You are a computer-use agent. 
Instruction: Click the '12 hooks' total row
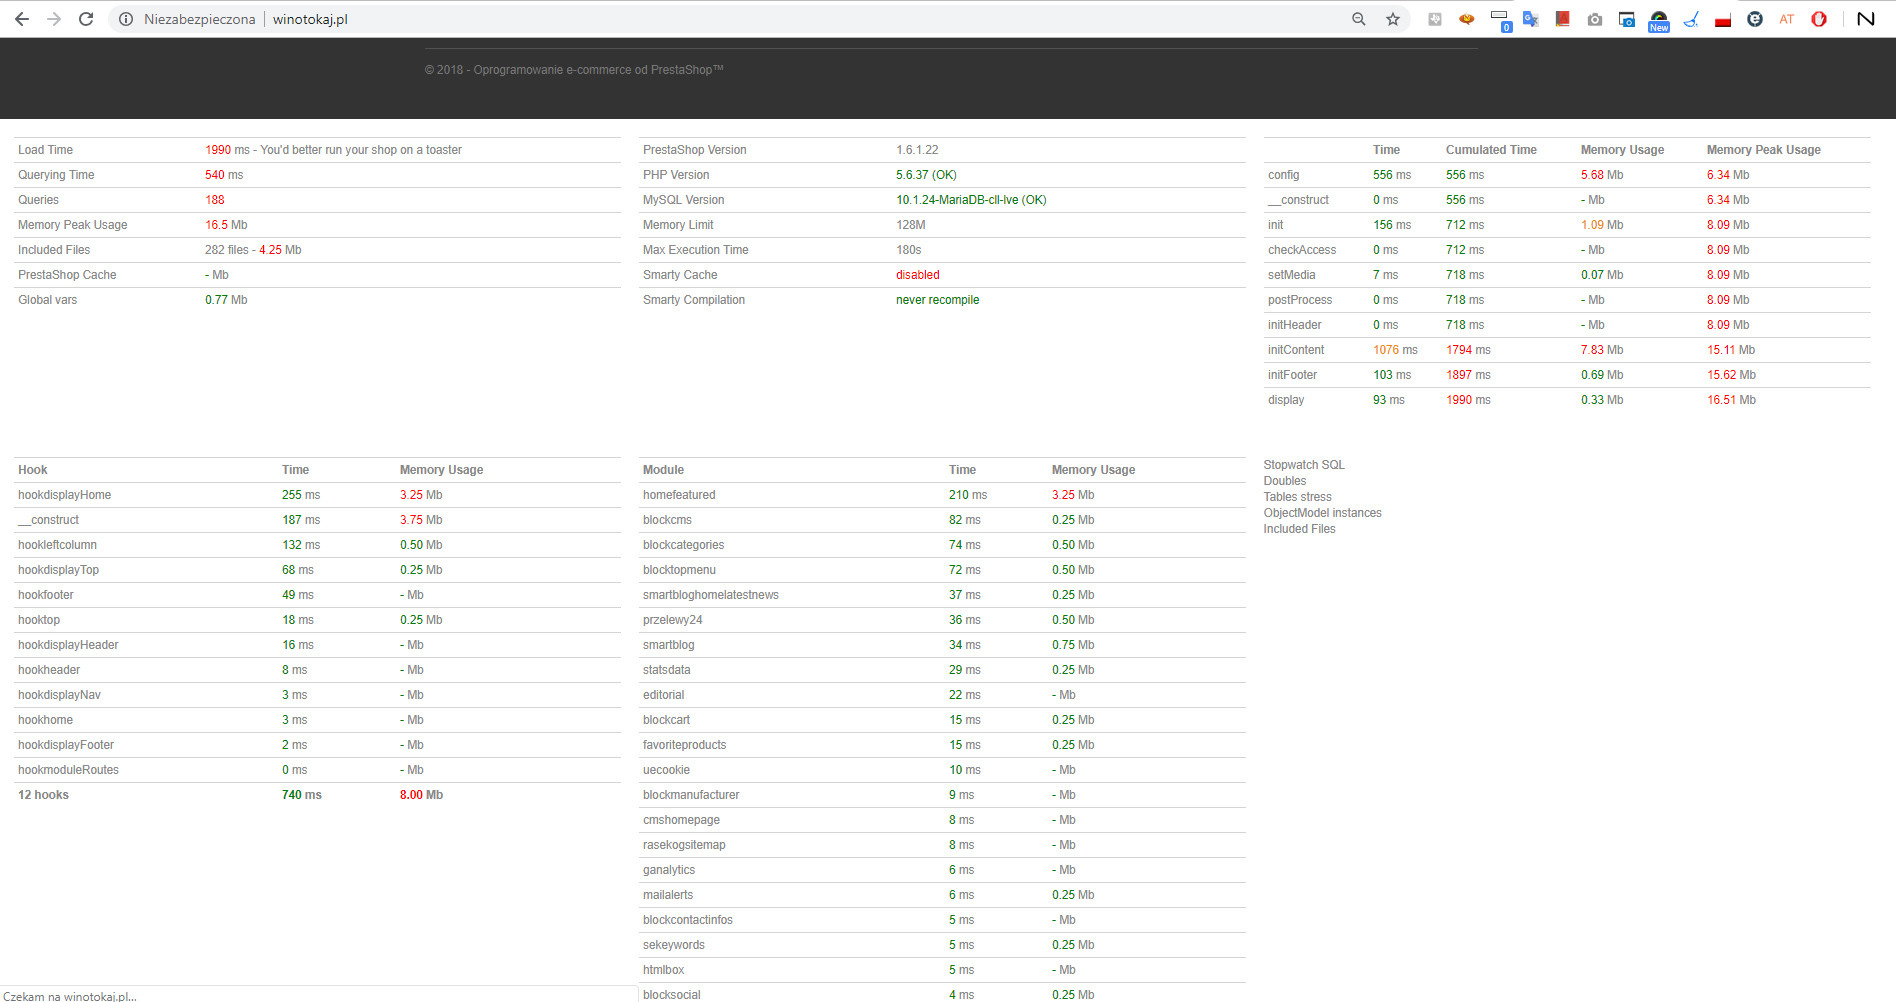[x=317, y=795]
